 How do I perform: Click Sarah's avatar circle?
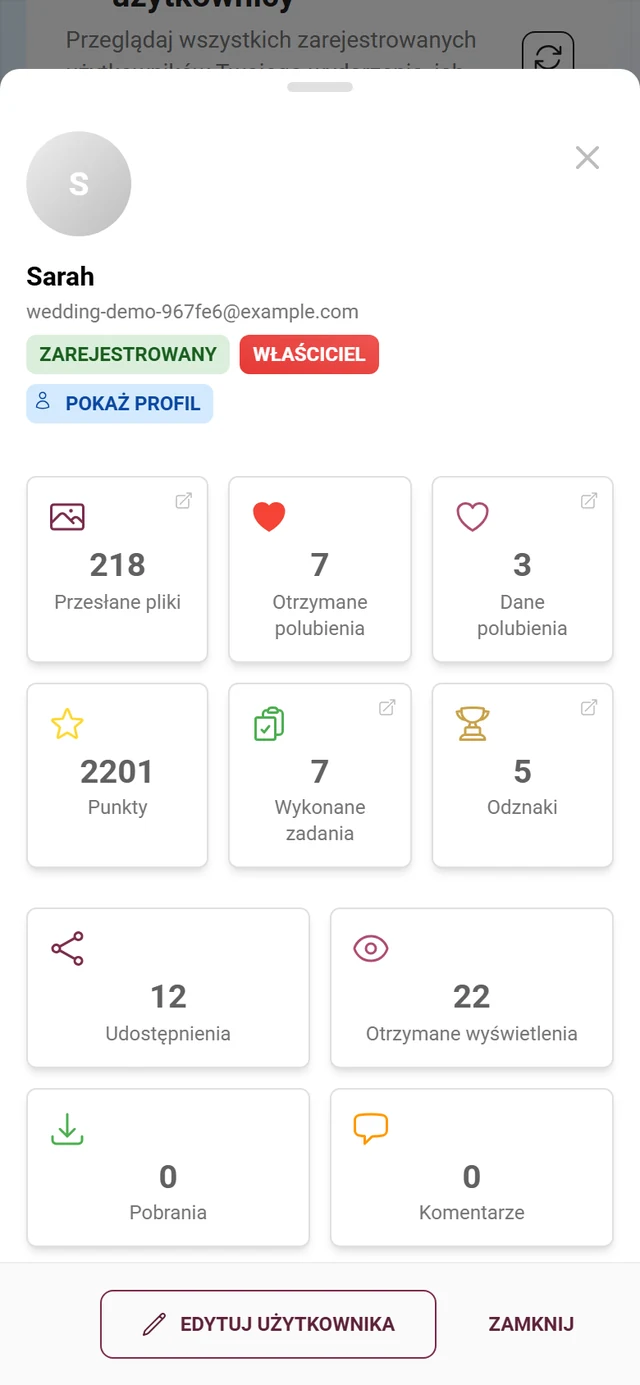tap(79, 184)
